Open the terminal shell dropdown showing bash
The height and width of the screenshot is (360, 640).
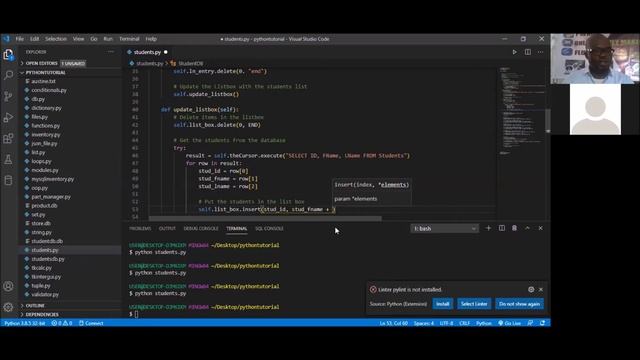tap(444, 229)
